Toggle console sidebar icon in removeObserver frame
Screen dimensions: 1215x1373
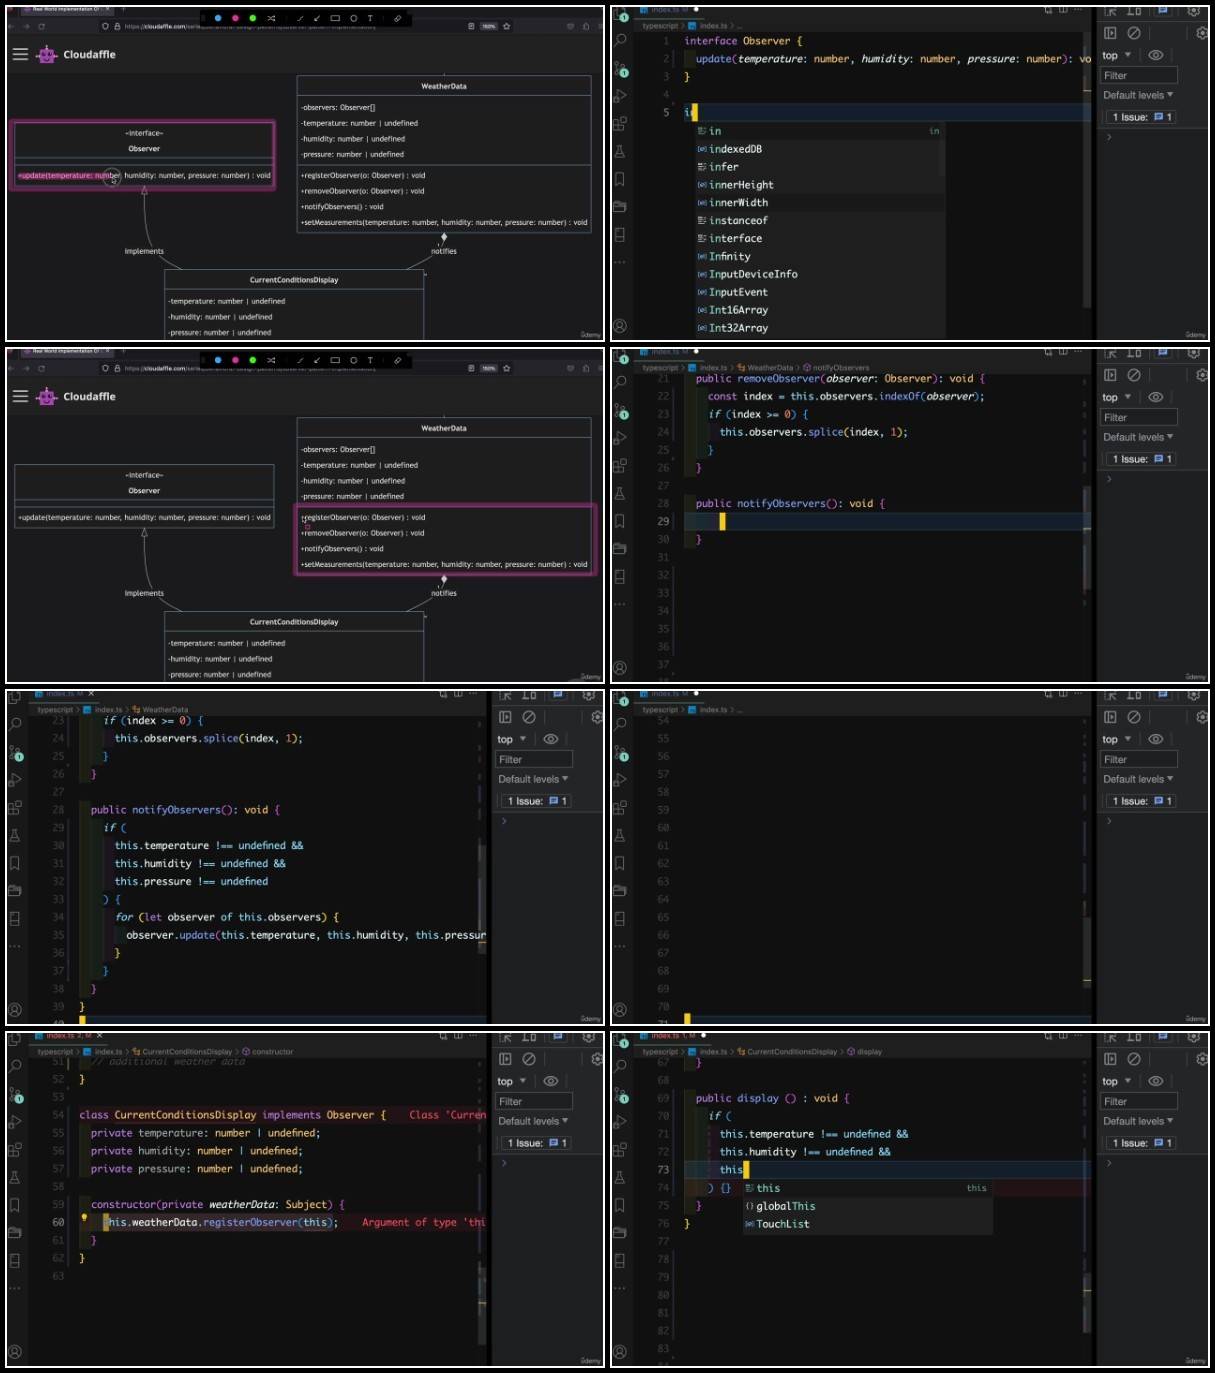pyautogui.click(x=1110, y=375)
